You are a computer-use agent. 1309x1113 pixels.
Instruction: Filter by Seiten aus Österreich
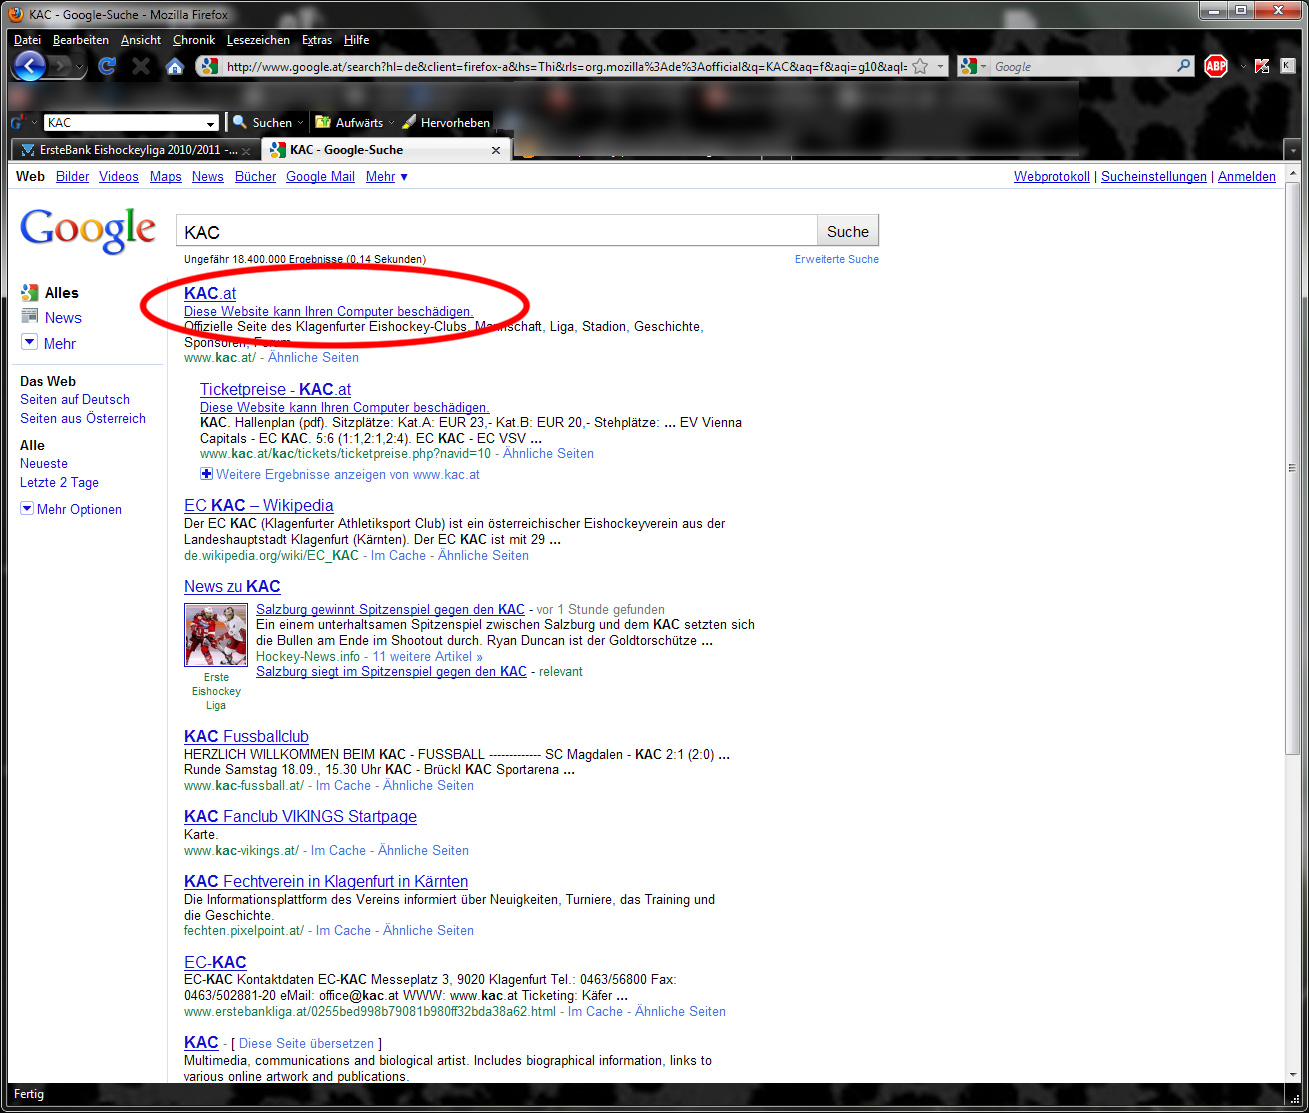tap(83, 418)
